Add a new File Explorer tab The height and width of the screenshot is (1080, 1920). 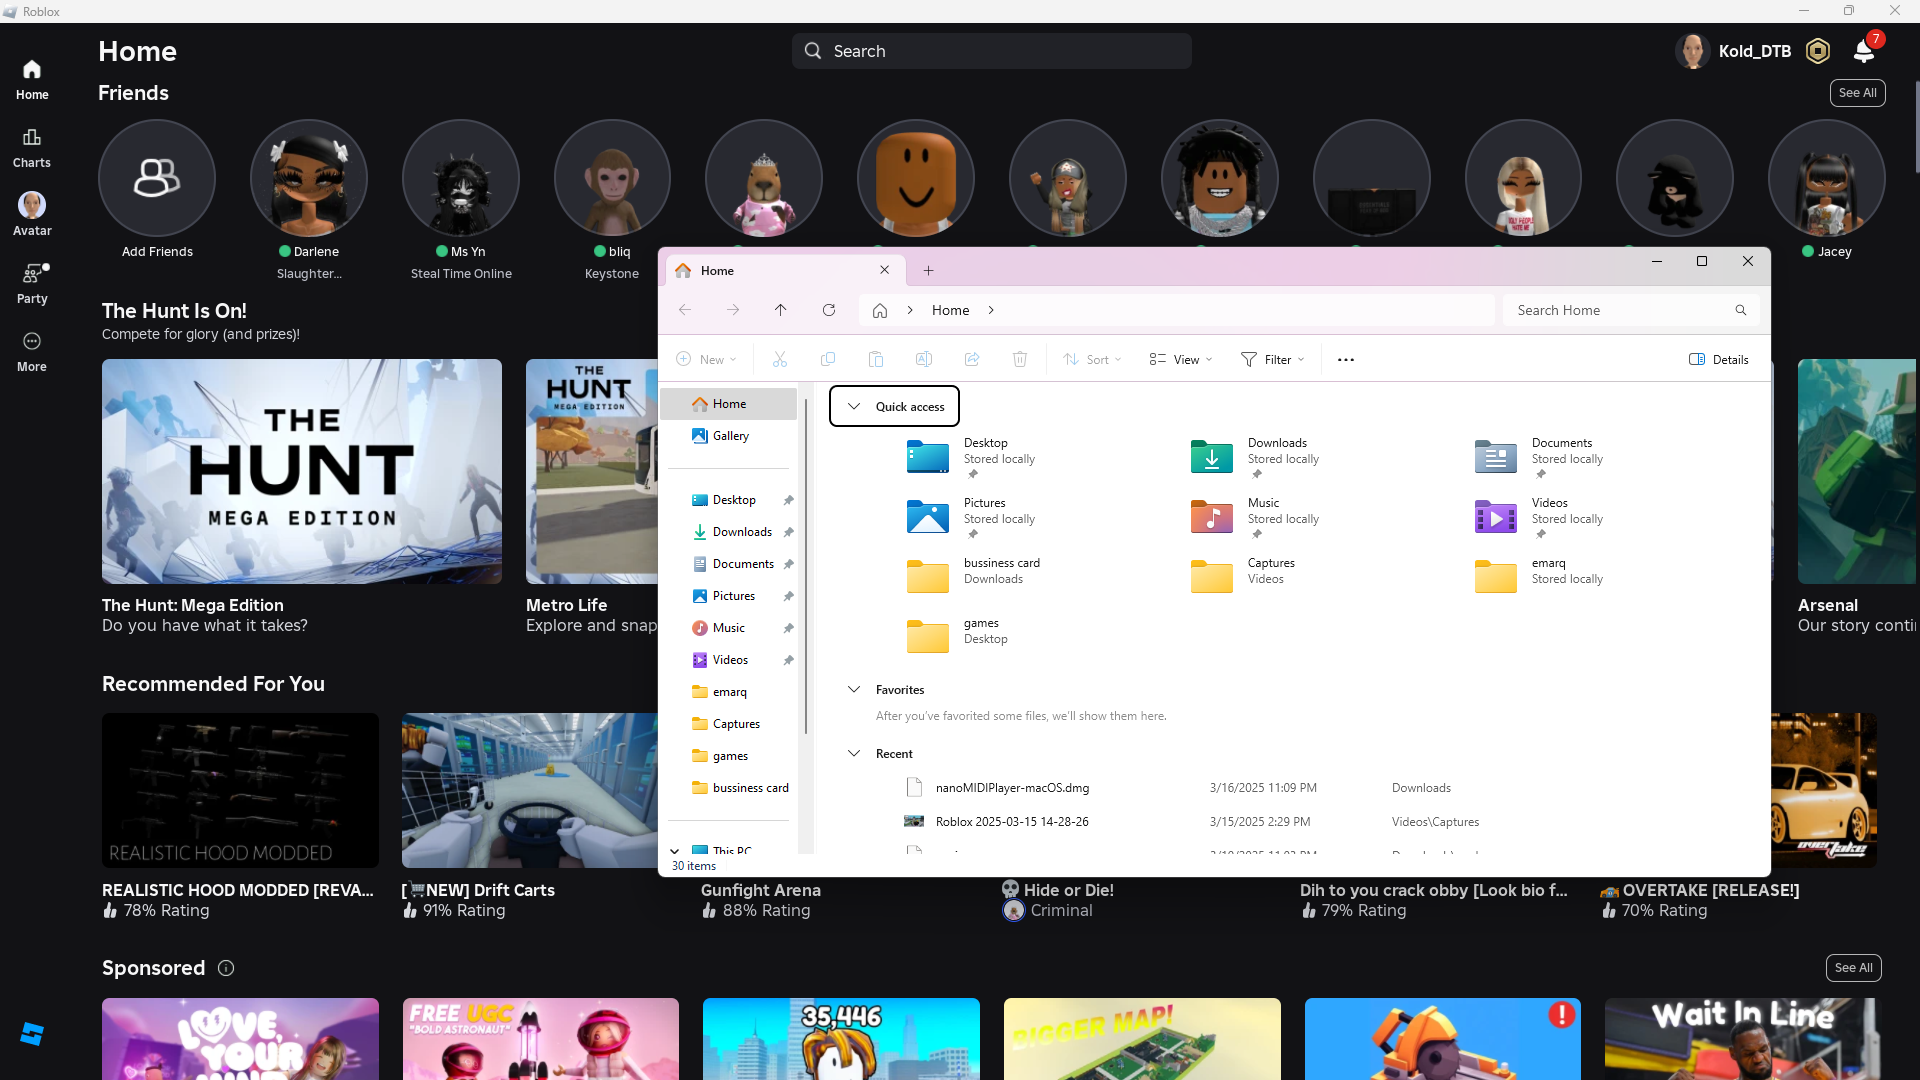(928, 271)
